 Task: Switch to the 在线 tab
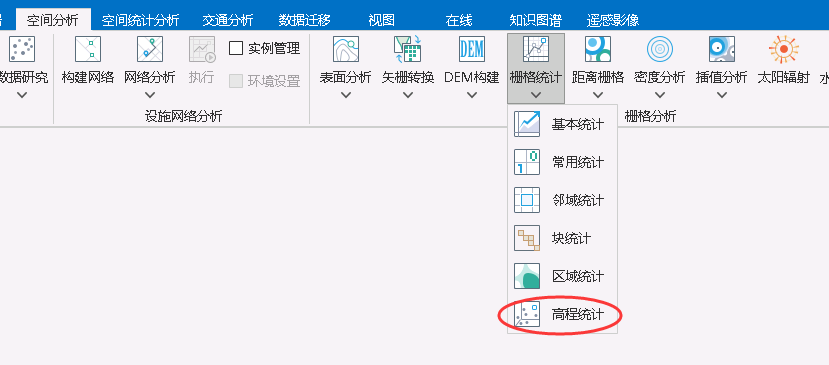tap(459, 20)
